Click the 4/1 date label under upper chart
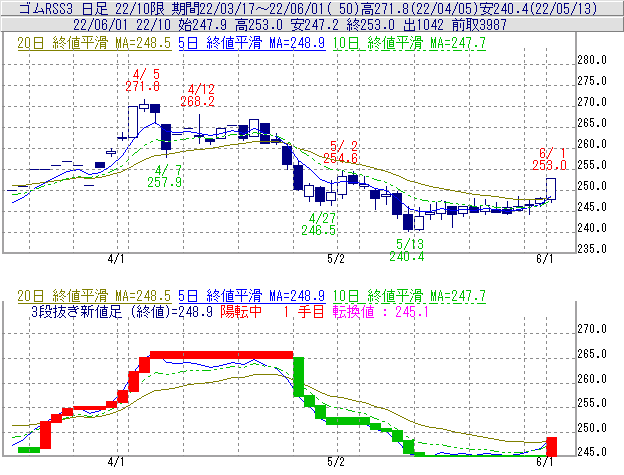This screenshot has width=624, height=475. [x=116, y=259]
